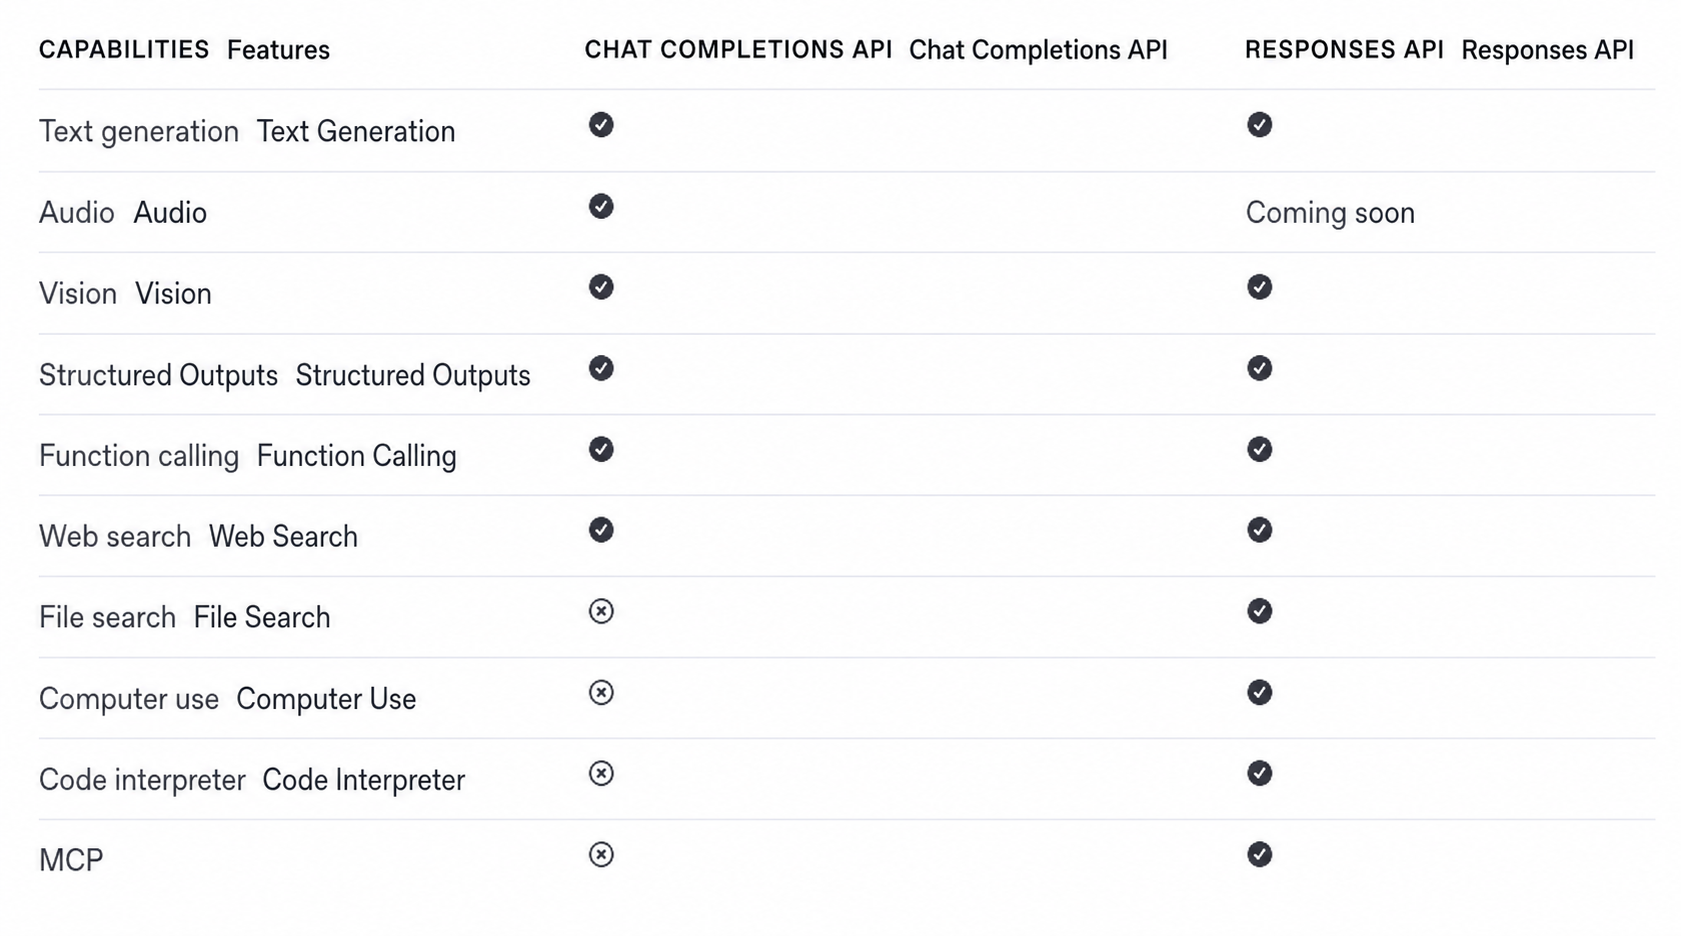Select the Chat Completions API column header

click(738, 49)
